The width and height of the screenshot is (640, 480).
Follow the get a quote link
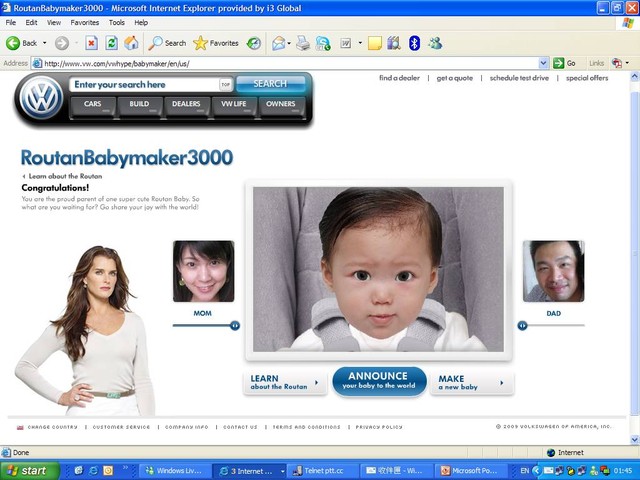click(x=455, y=78)
